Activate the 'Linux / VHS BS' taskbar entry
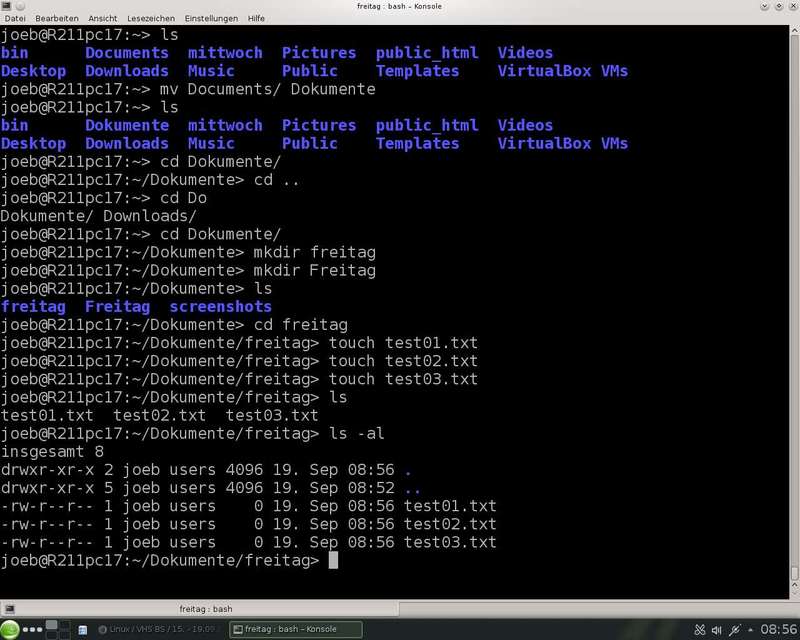Image resolution: width=800 pixels, height=640 pixels. (x=158, y=629)
